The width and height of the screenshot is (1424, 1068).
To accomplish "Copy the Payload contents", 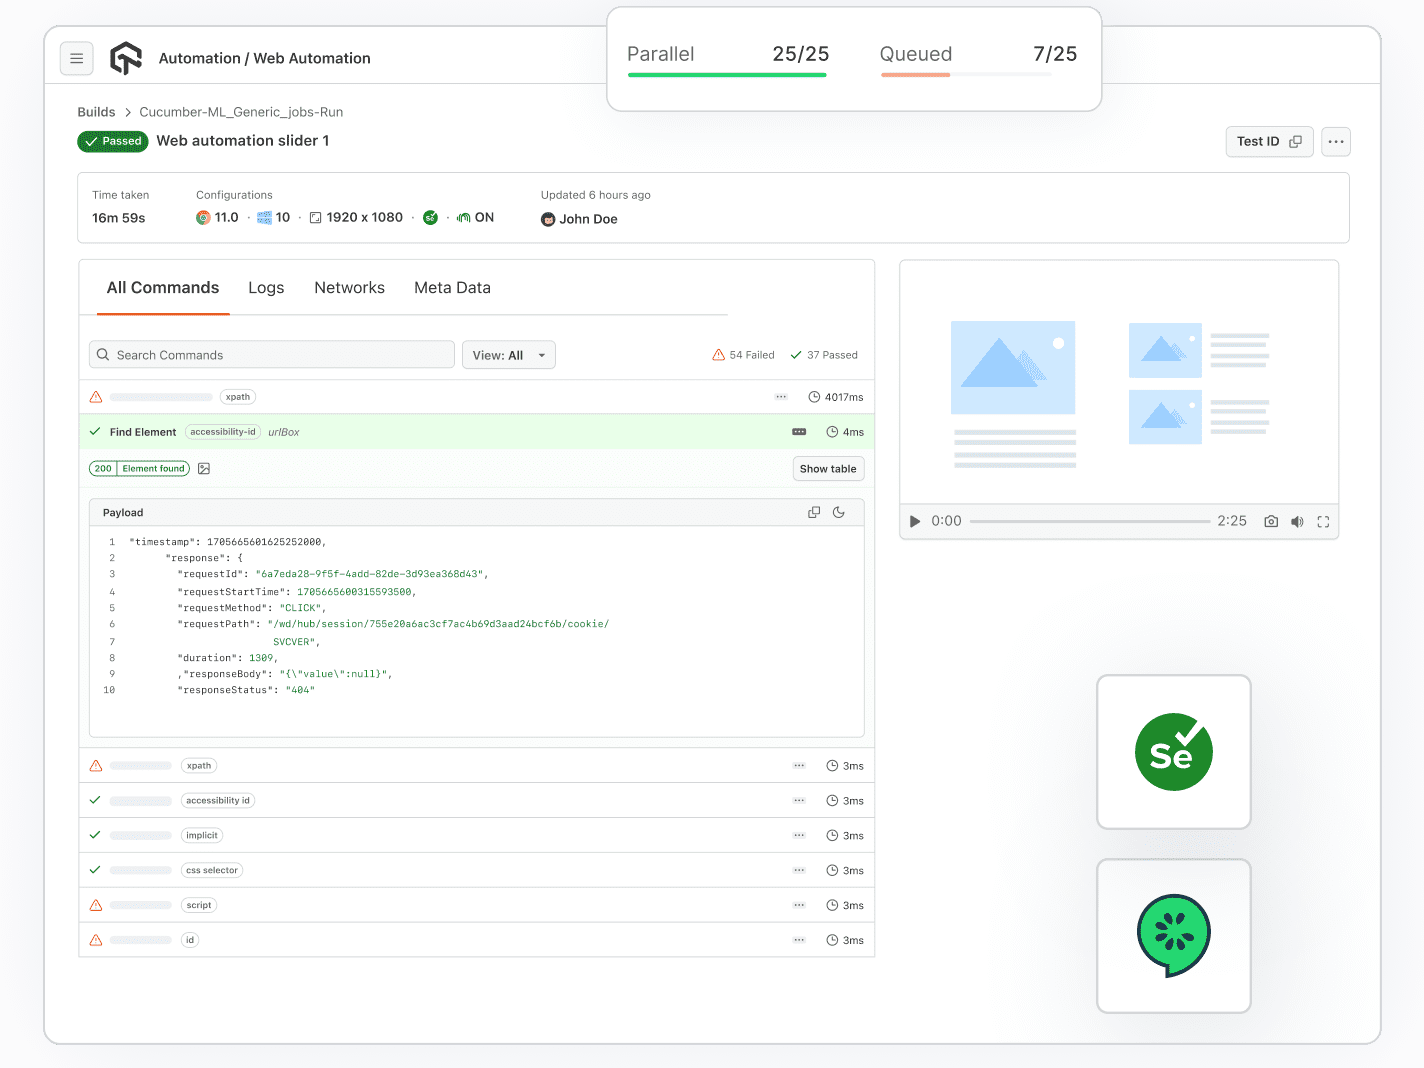I will coord(813,511).
